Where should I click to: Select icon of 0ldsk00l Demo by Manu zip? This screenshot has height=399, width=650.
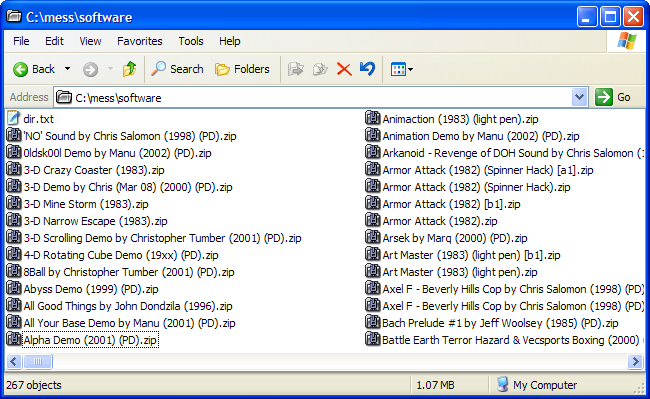14,152
